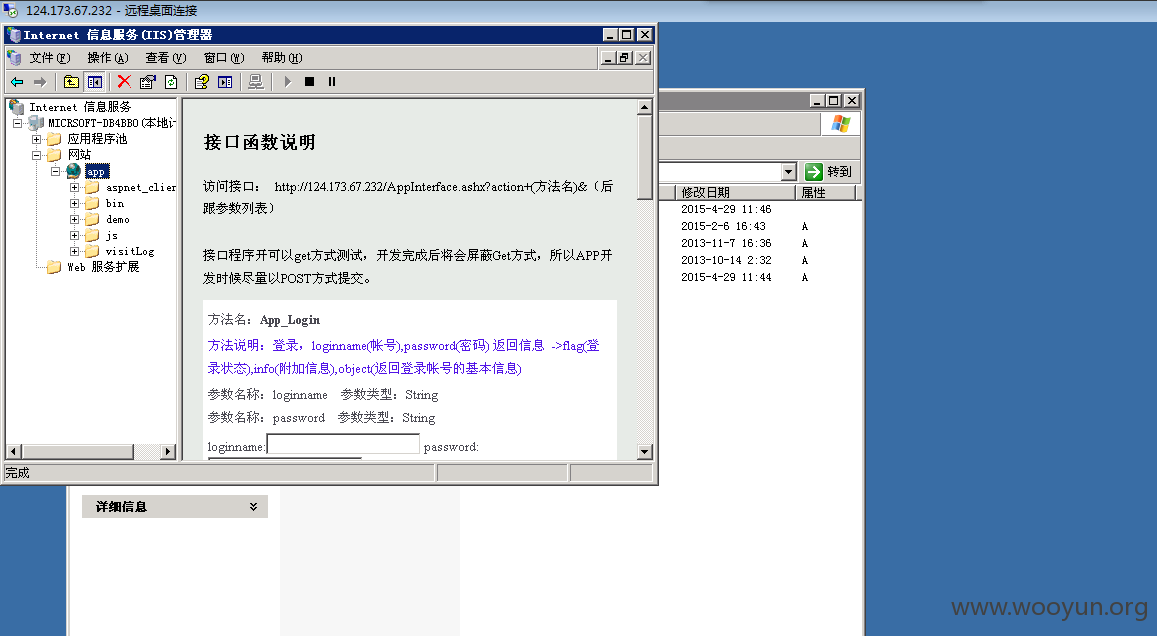Start the site with play icon
This screenshot has height=636, width=1157.
click(288, 82)
